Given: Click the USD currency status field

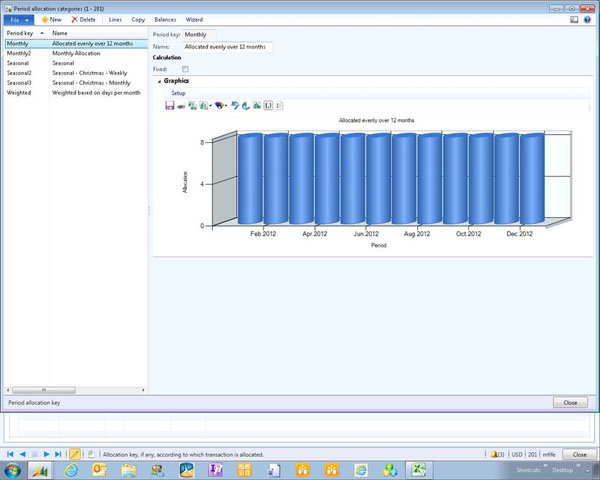Looking at the screenshot, I should pyautogui.click(x=517, y=454).
